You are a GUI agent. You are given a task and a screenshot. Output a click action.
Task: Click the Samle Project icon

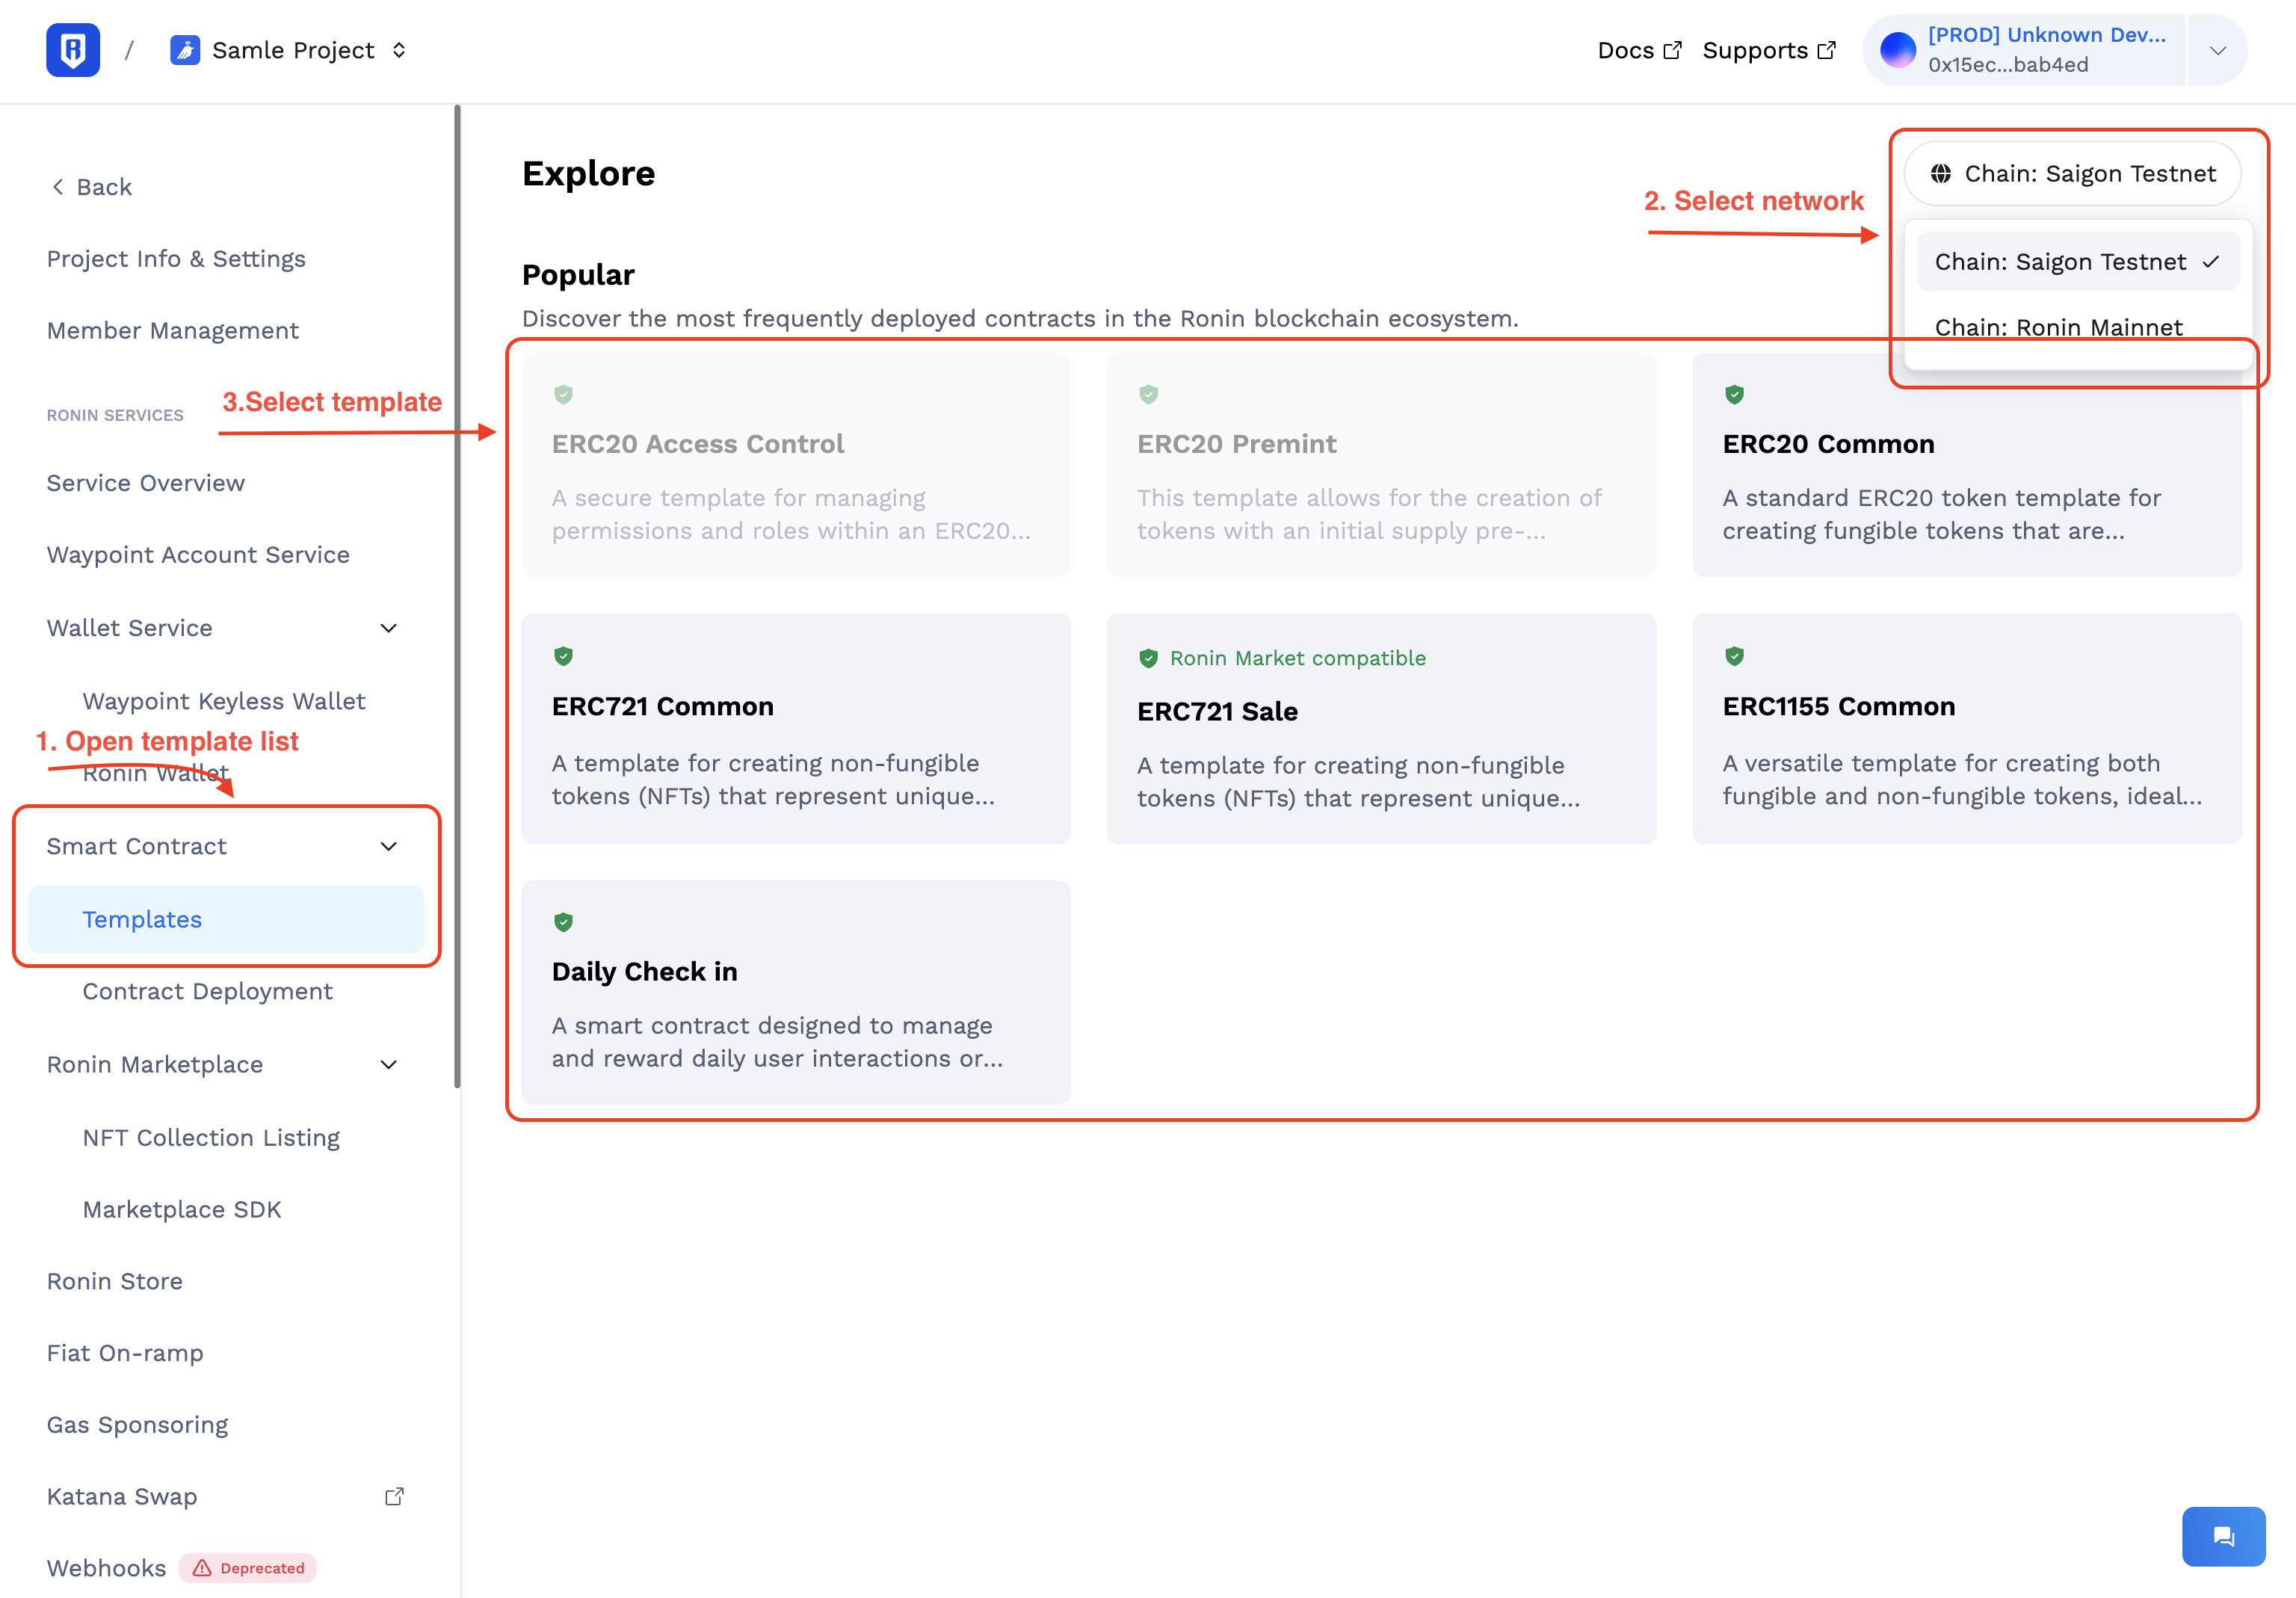[185, 50]
